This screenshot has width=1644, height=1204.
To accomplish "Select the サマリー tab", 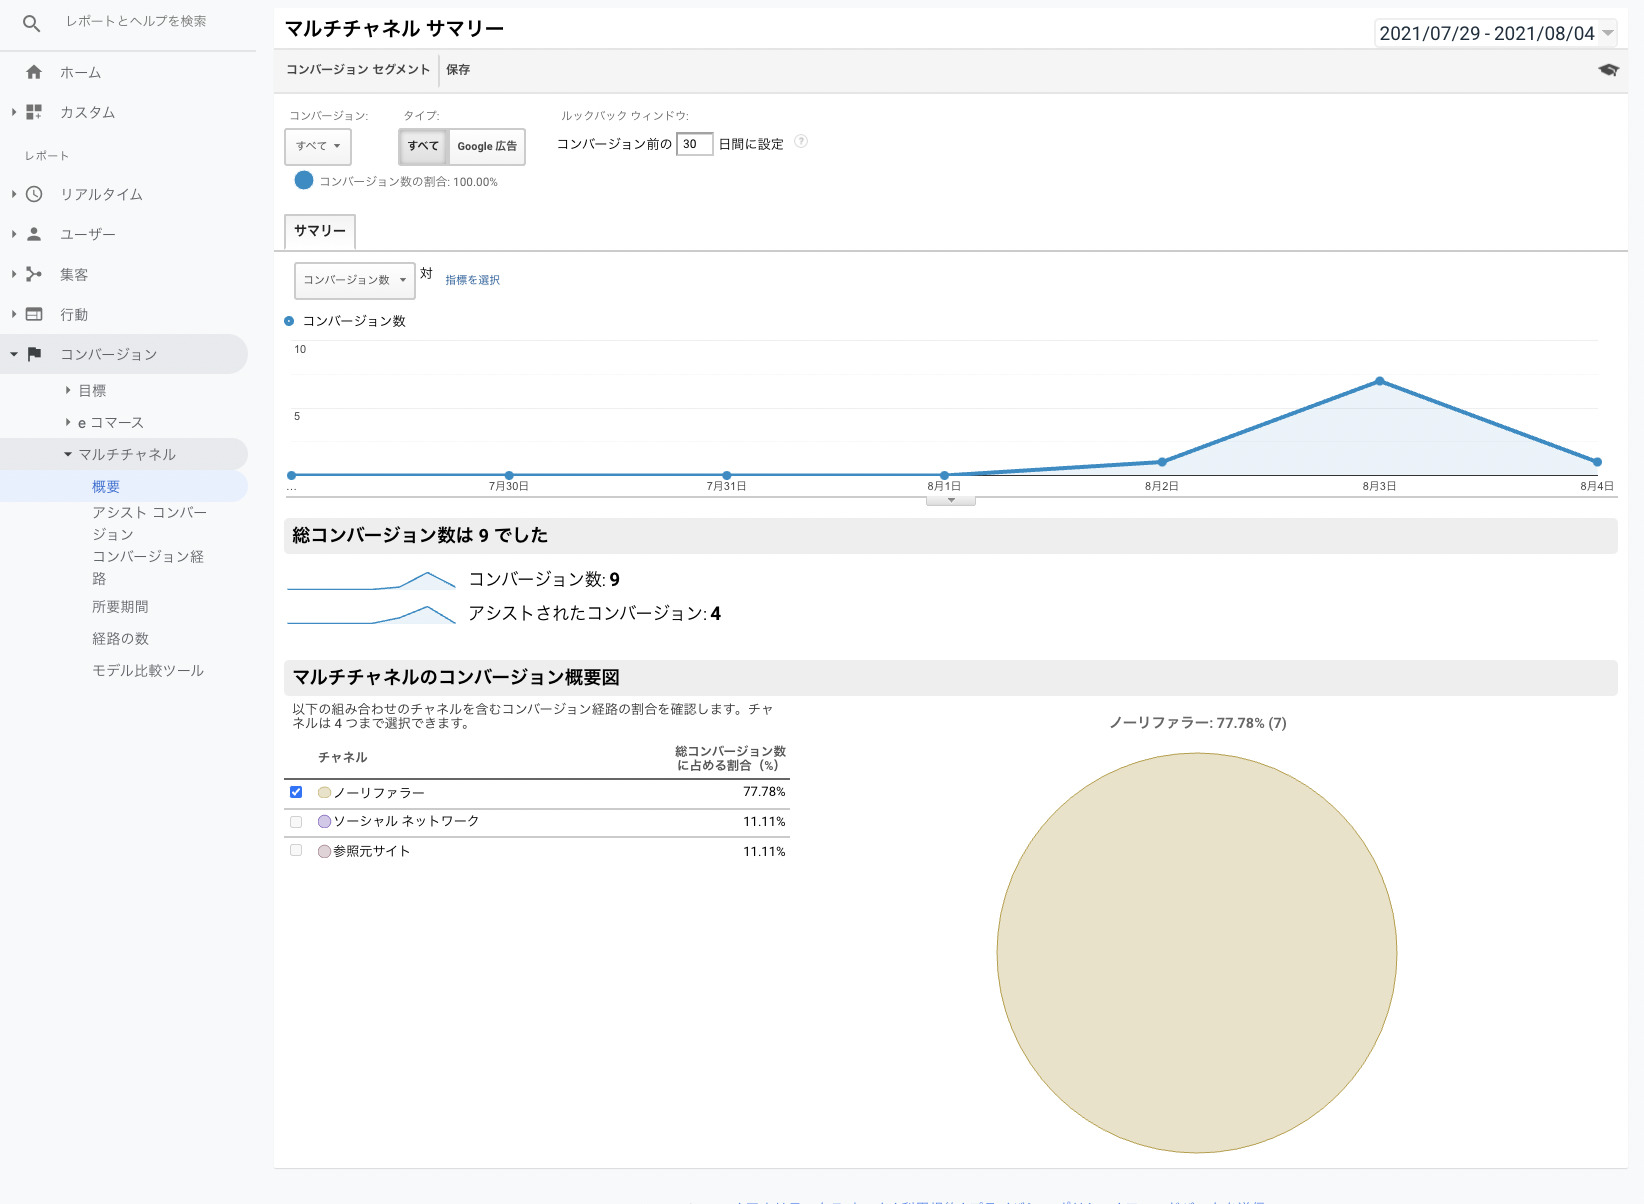I will pyautogui.click(x=320, y=231).
